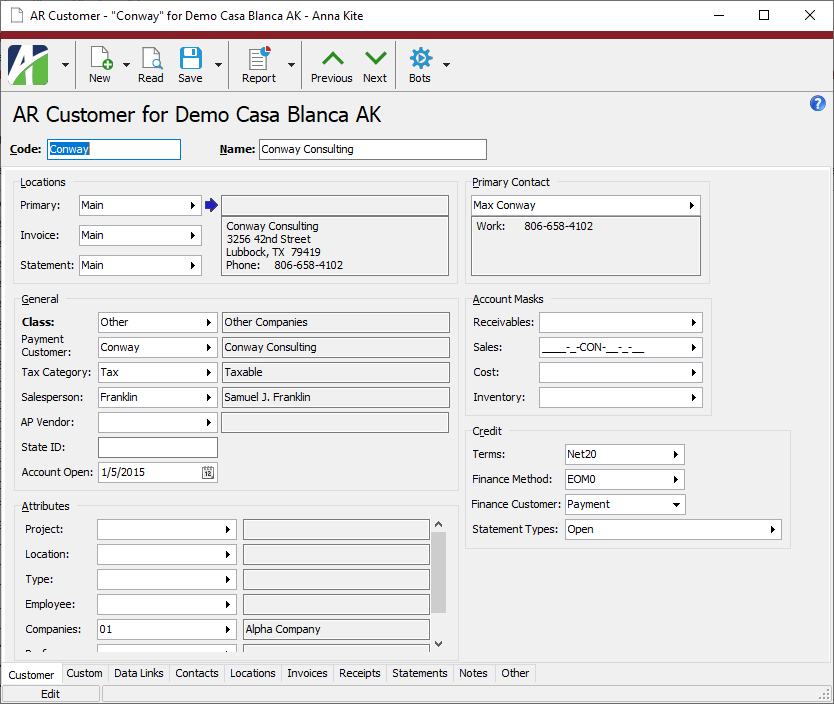This screenshot has height=704, width=834.
Task: Click the New record toolbar icon
Action: [x=100, y=64]
